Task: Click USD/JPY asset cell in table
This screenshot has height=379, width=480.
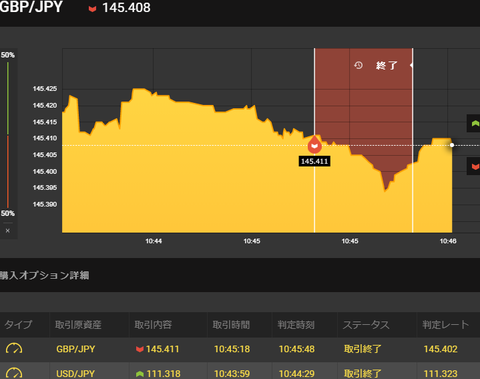Action: tap(75, 374)
